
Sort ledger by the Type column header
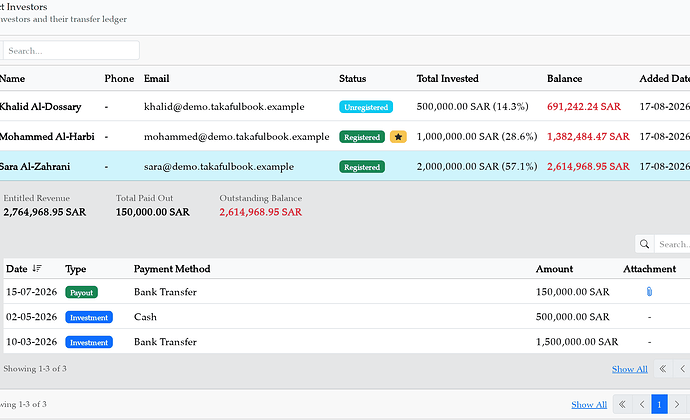76,269
